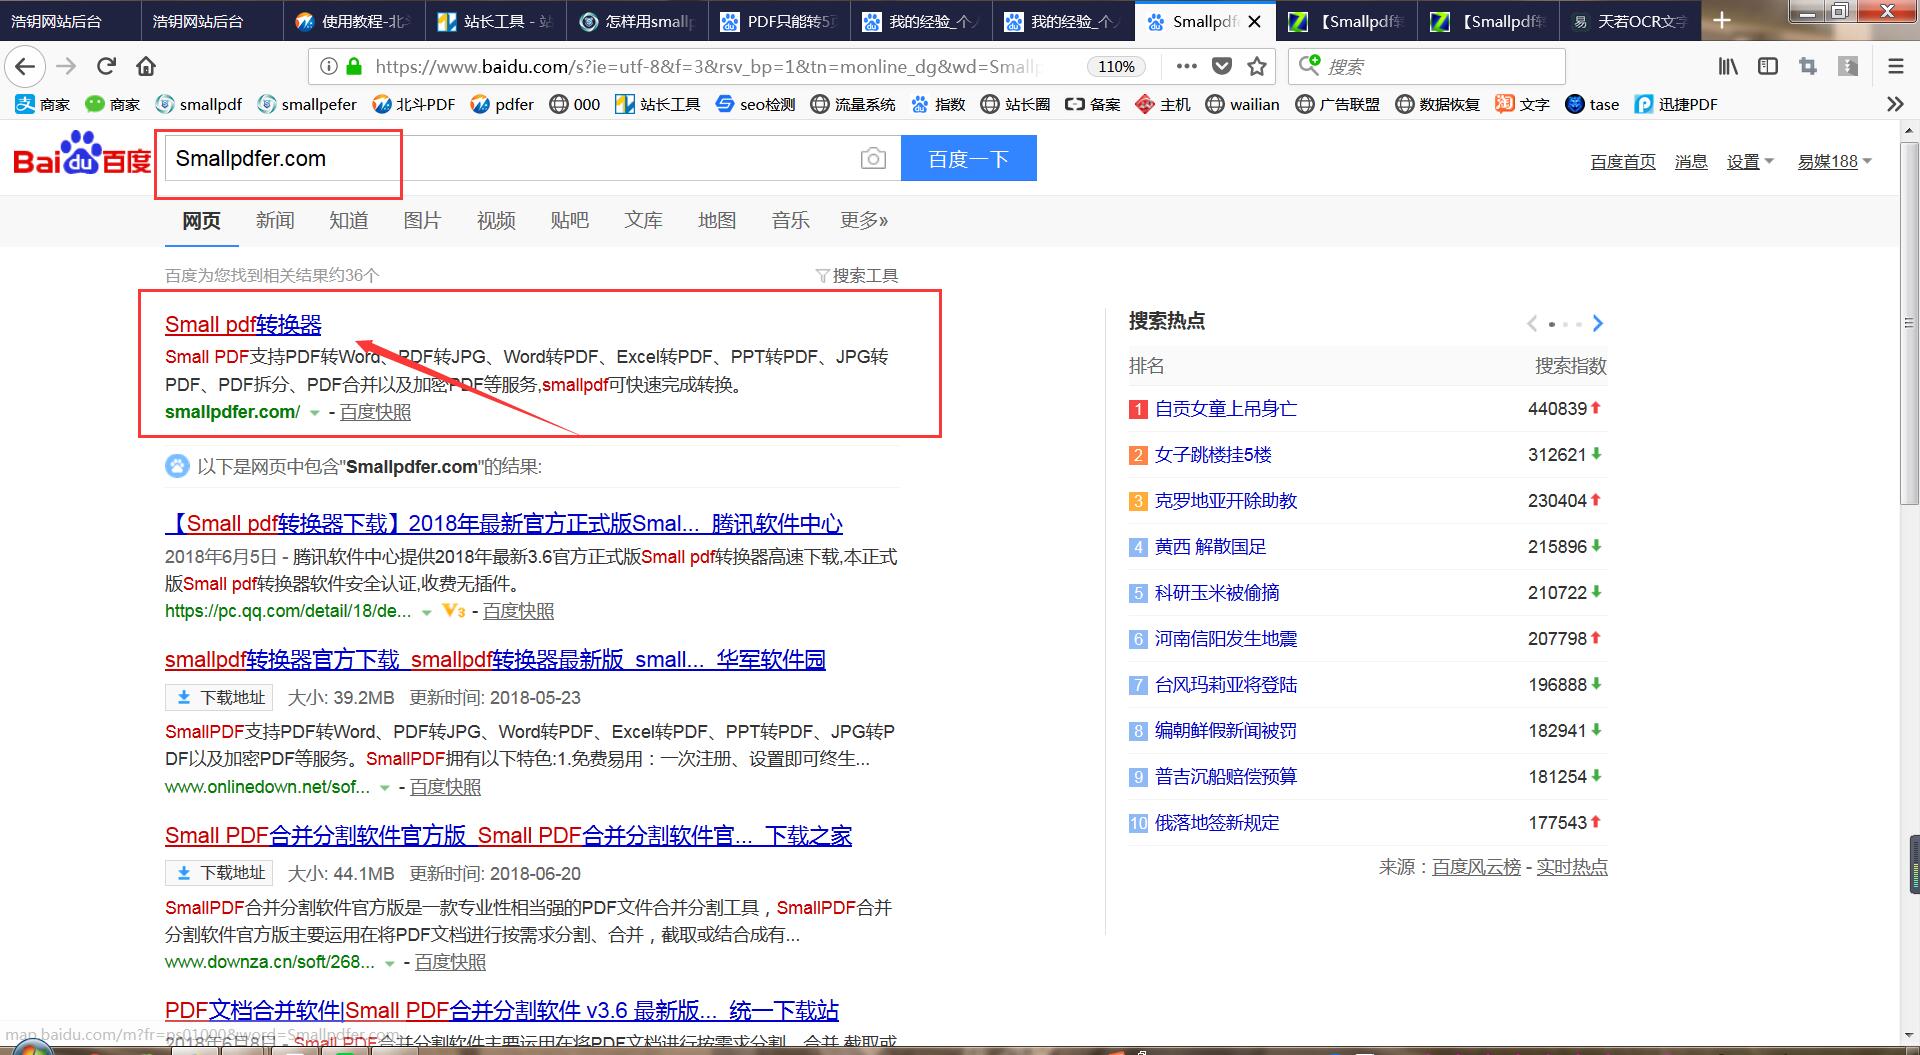
Task: Go to next page of 搜索热点
Action: coord(1597,323)
